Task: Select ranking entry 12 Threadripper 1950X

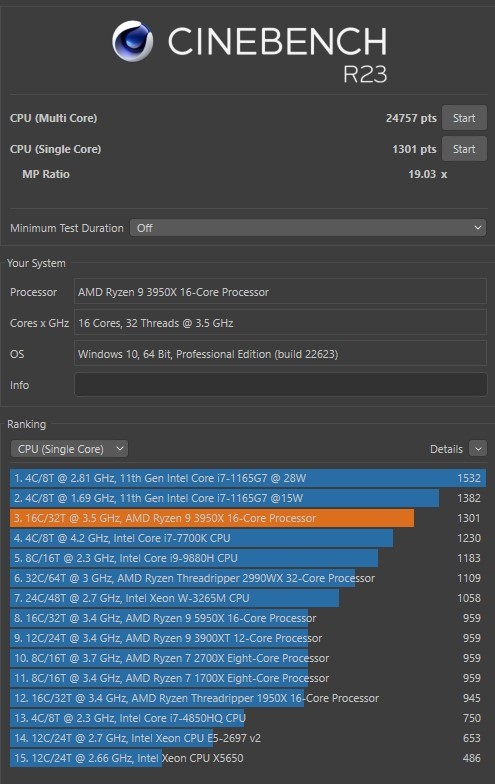Action: click(x=248, y=698)
